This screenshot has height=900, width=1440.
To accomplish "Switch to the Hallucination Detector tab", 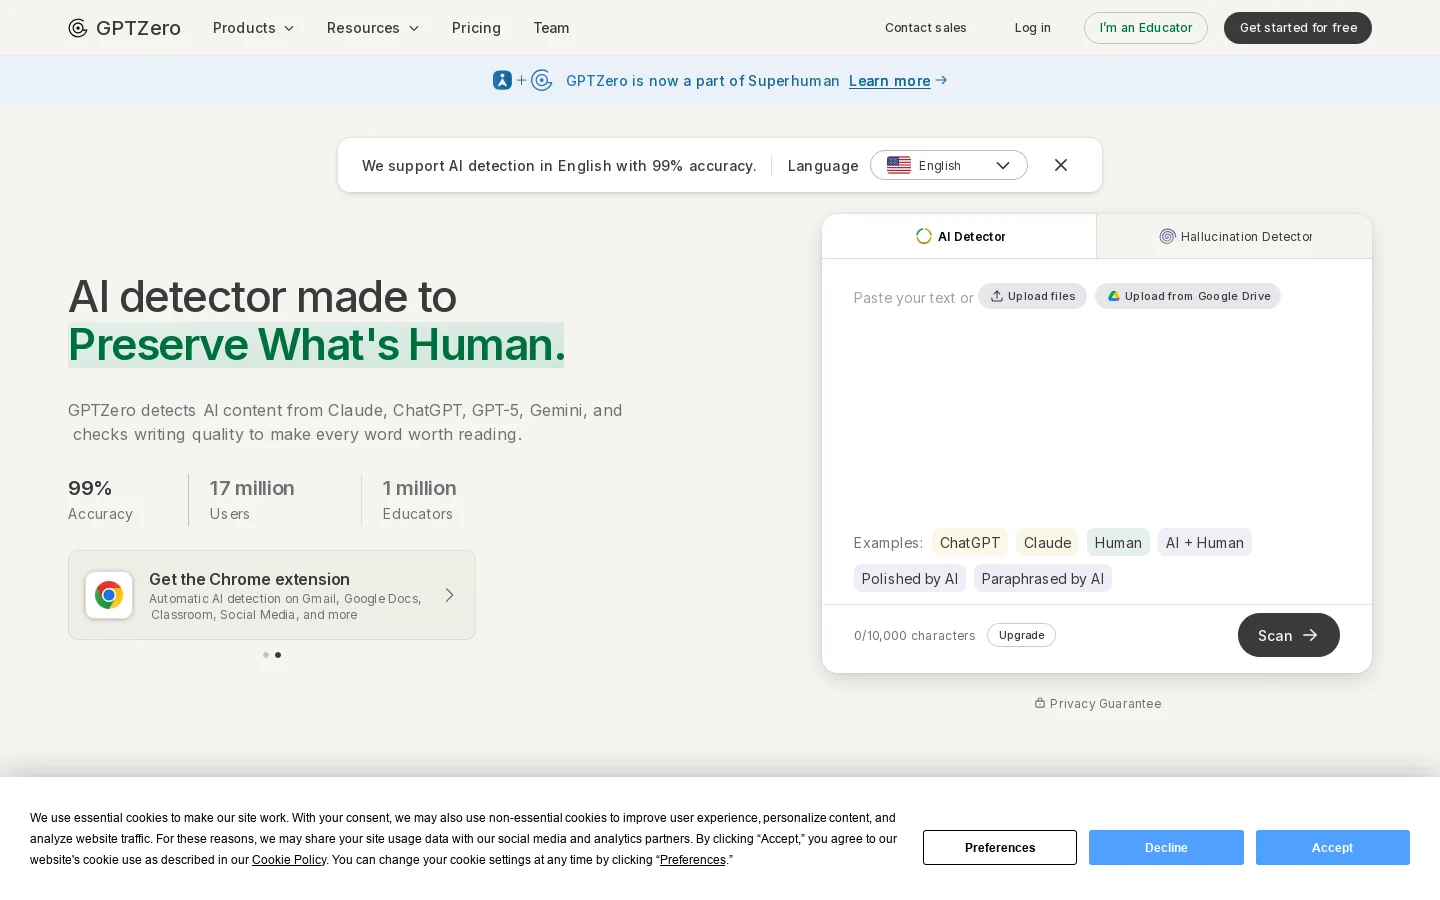I will click(x=1234, y=236).
